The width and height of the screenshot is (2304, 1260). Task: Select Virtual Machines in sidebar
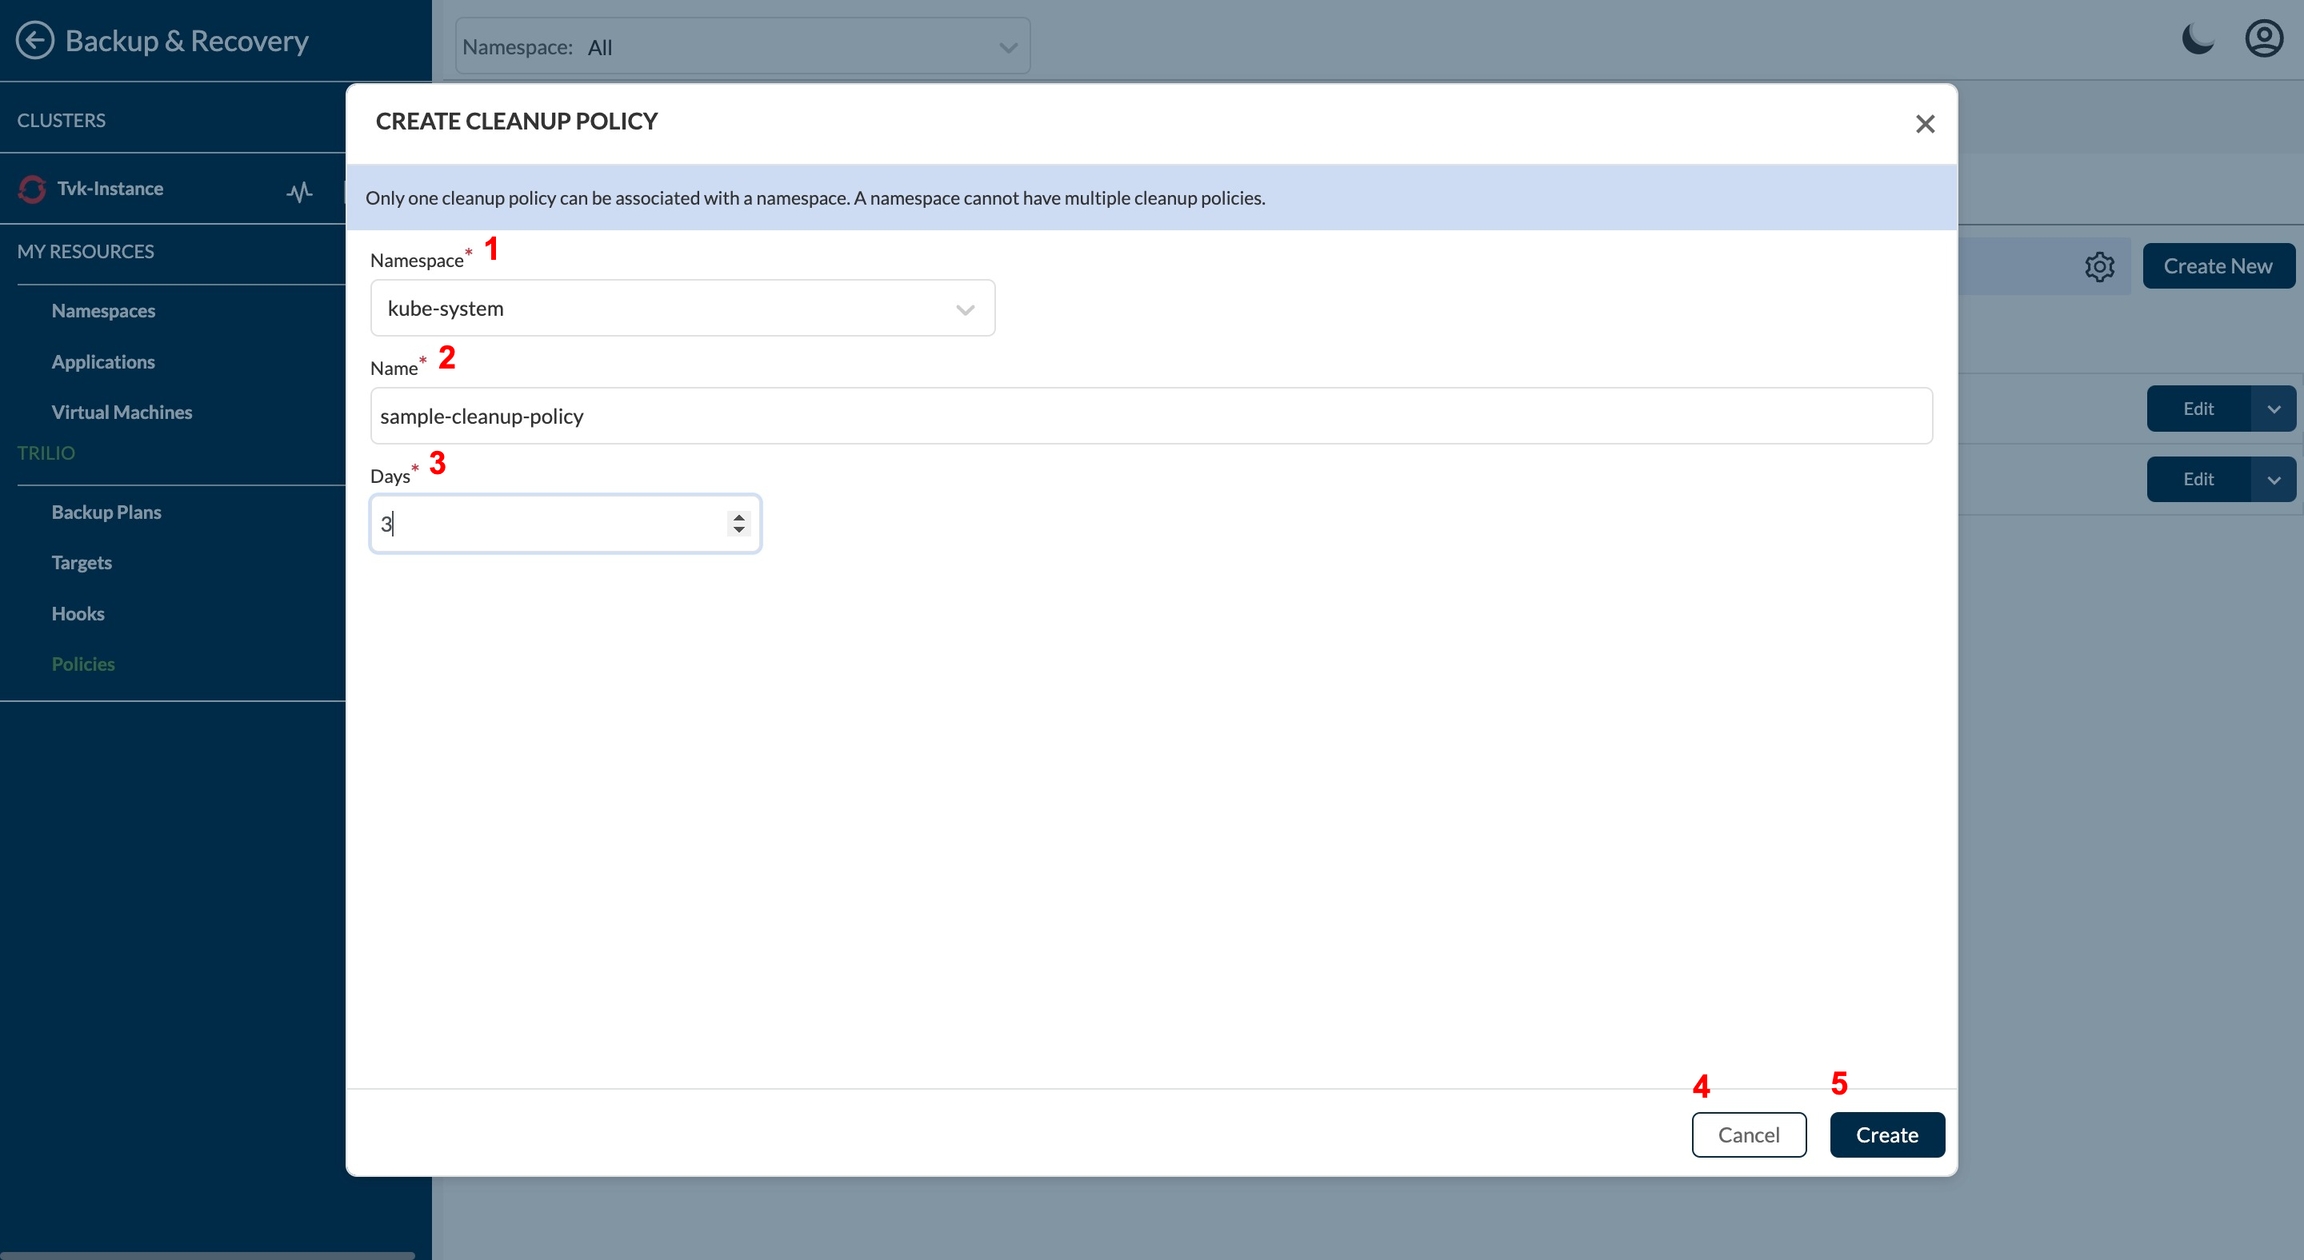pos(121,412)
